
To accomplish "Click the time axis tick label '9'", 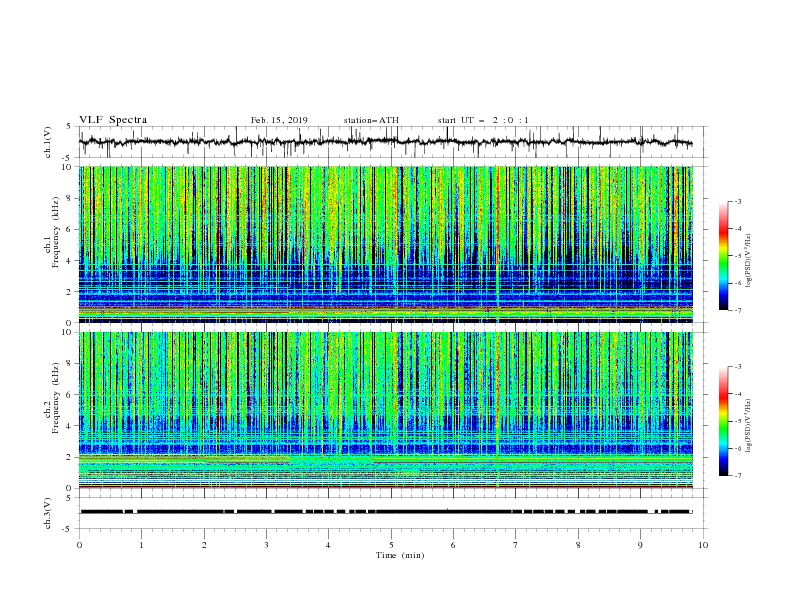I will tap(640, 545).
